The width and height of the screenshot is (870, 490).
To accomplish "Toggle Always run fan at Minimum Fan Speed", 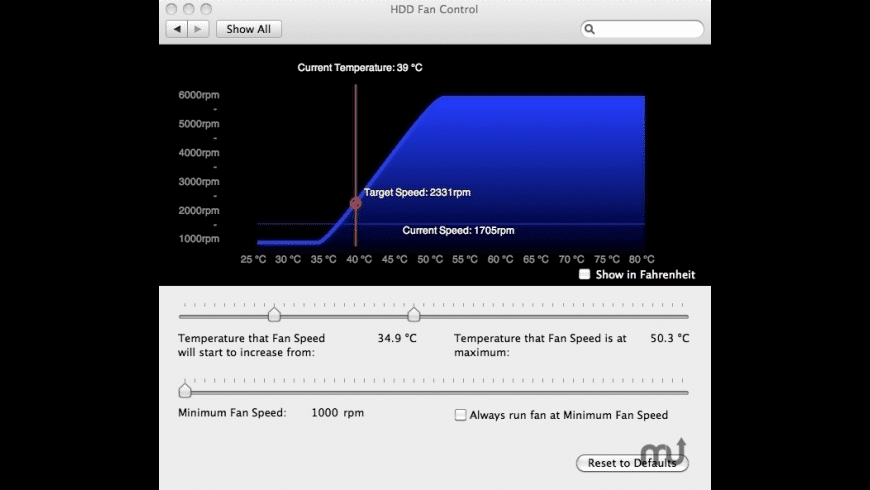I will [461, 415].
